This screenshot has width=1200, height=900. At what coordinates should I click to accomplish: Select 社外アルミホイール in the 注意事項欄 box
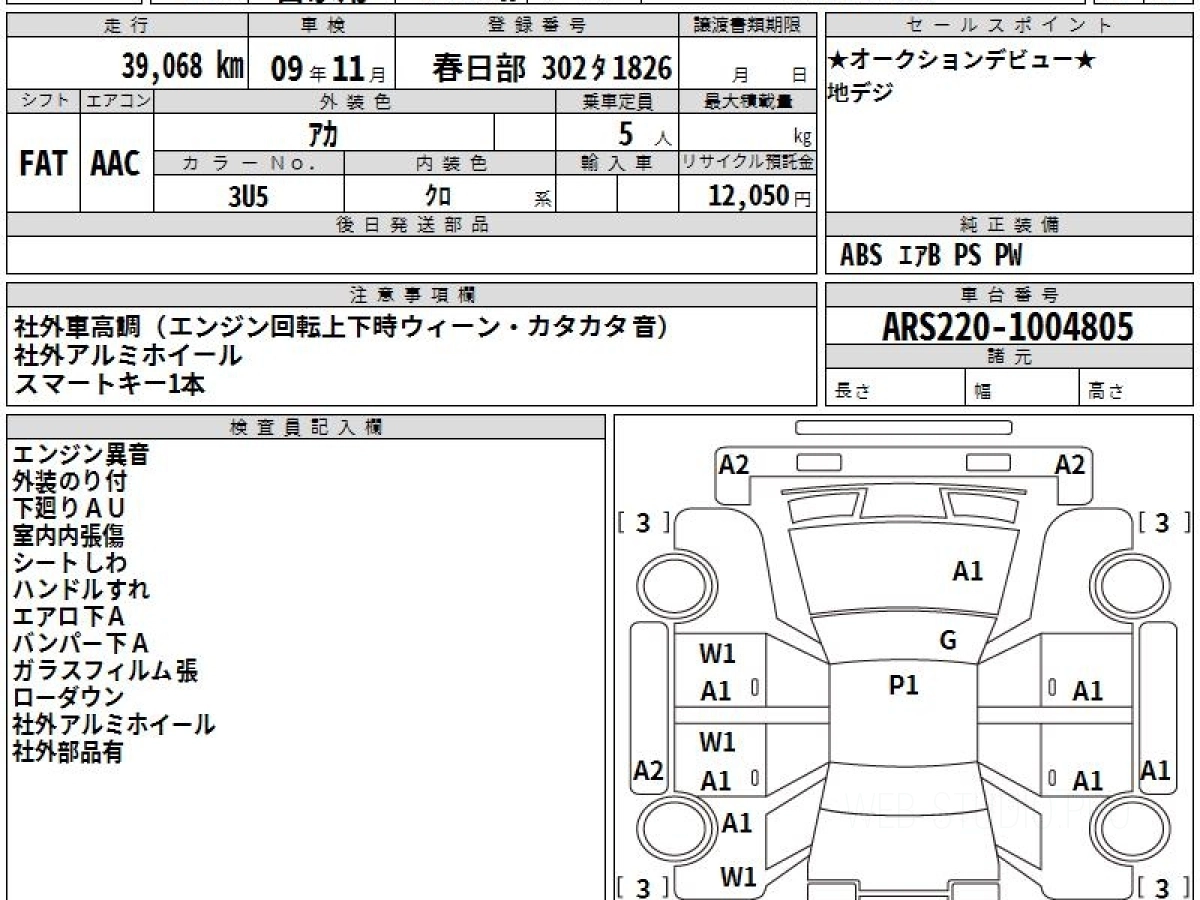[128, 354]
